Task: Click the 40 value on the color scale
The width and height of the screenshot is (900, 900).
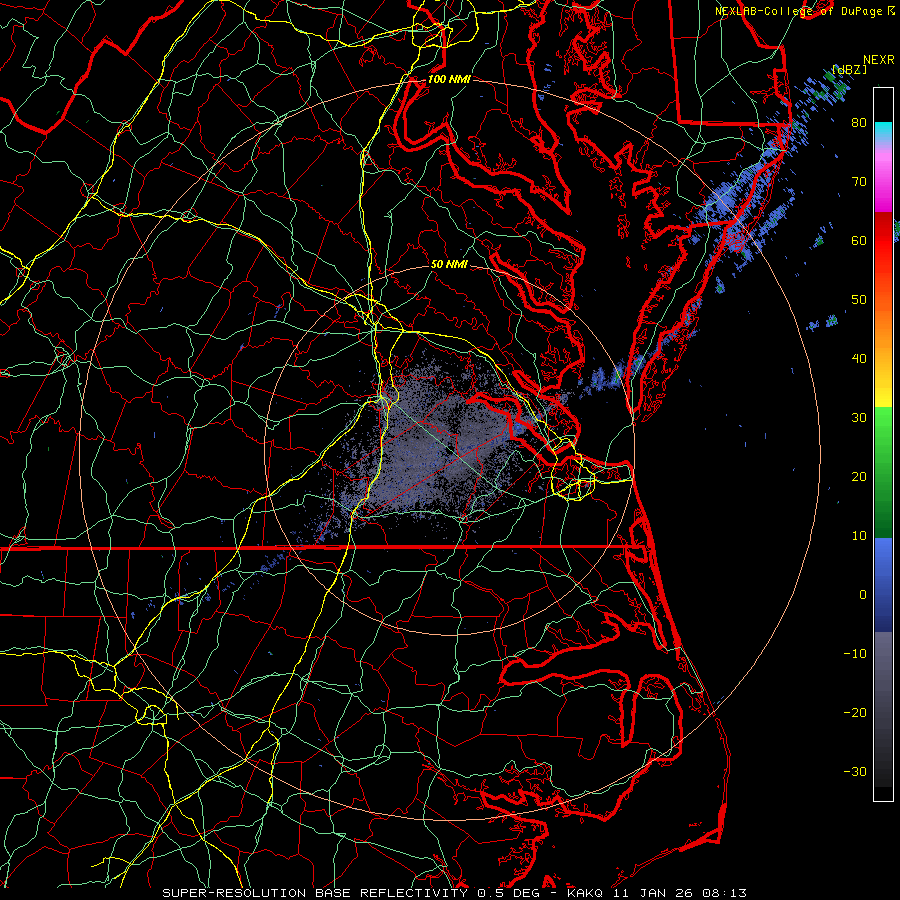Action: [x=859, y=359]
